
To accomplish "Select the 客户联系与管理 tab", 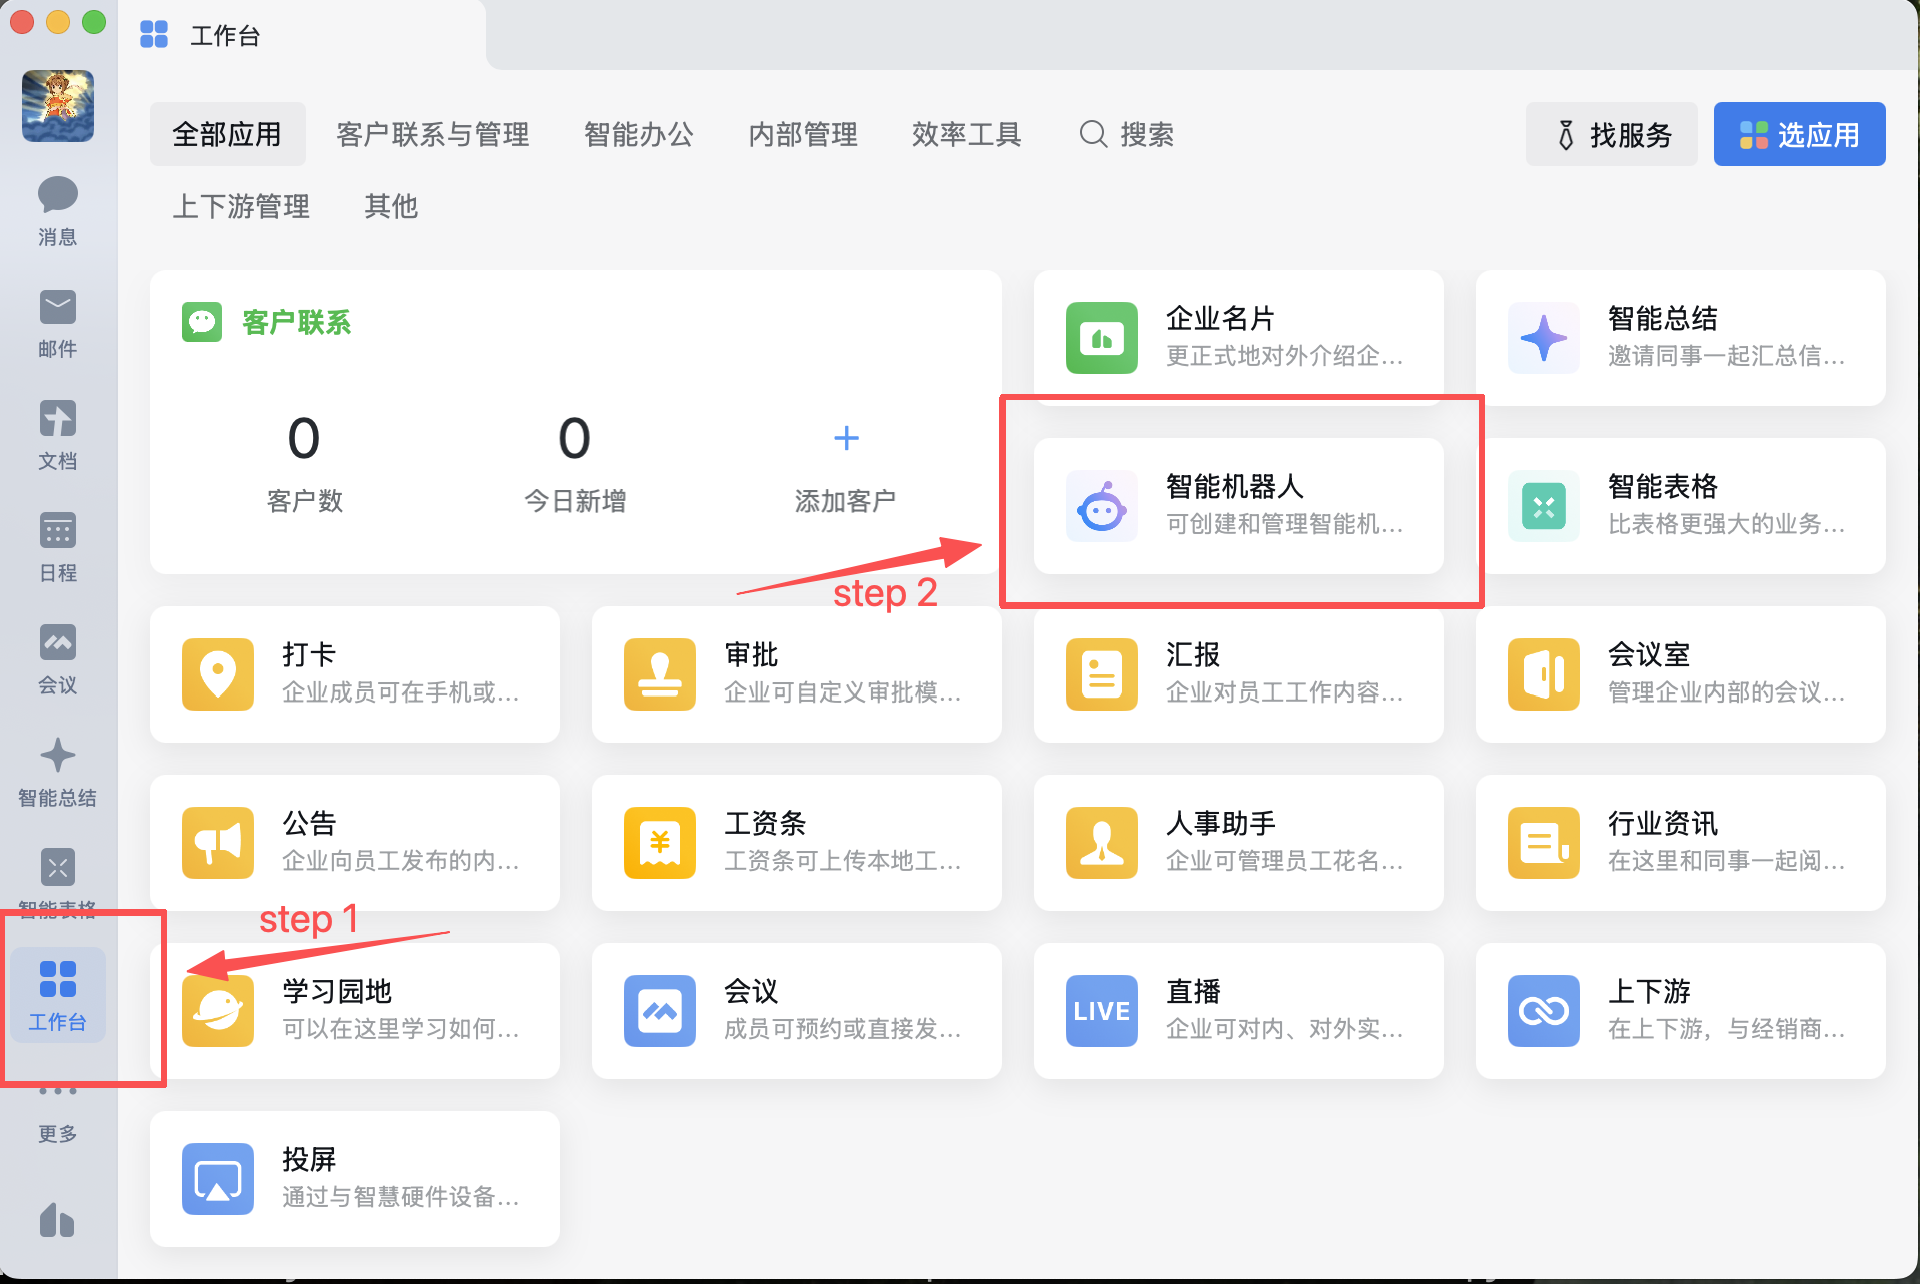I will coord(432,134).
